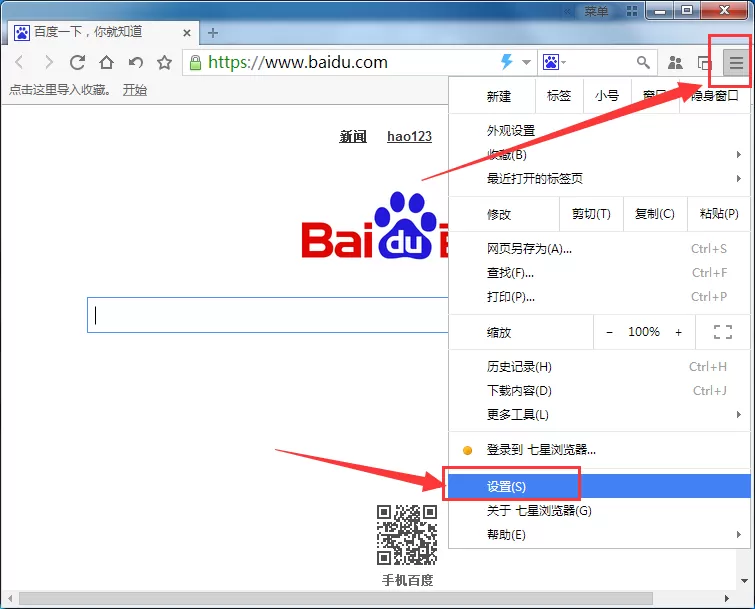755x609 pixels.
Task: Click the horizontal scrollbar left arrow
Action: click(9, 598)
